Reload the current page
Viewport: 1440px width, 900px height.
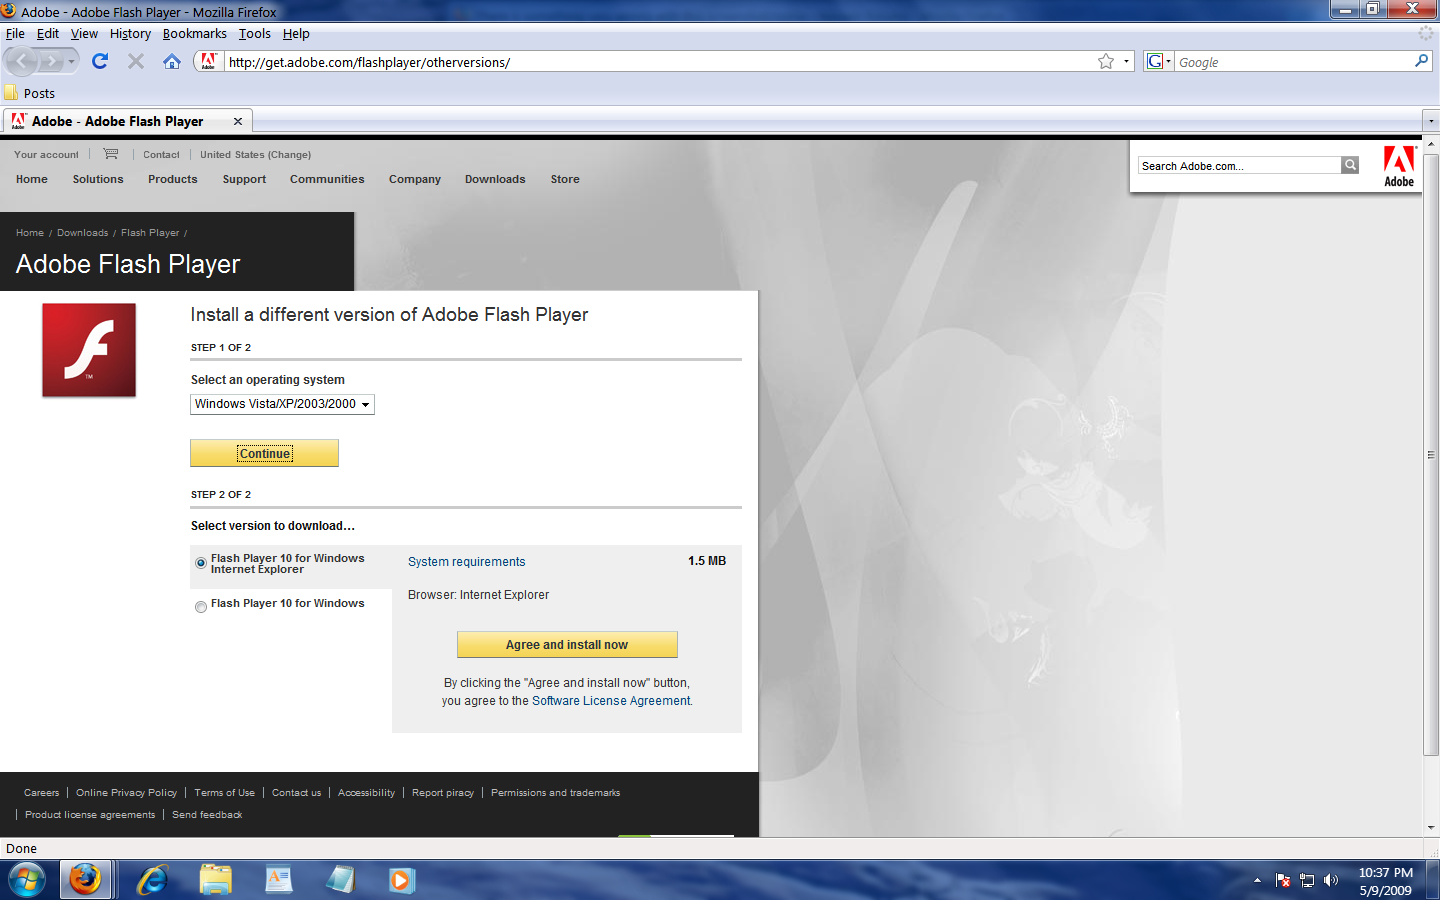[x=100, y=62]
